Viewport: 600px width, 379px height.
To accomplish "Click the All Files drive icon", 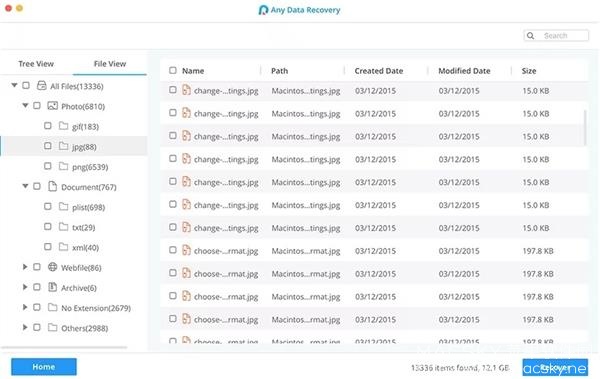I will pyautogui.click(x=42, y=85).
